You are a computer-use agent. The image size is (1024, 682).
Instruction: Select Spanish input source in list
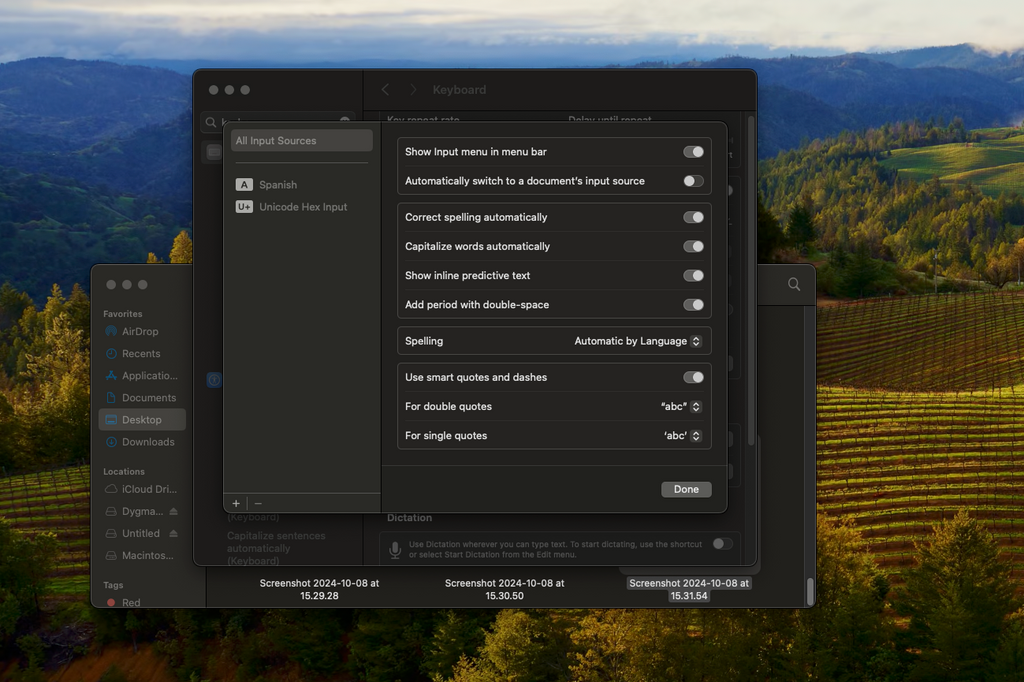tap(277, 185)
